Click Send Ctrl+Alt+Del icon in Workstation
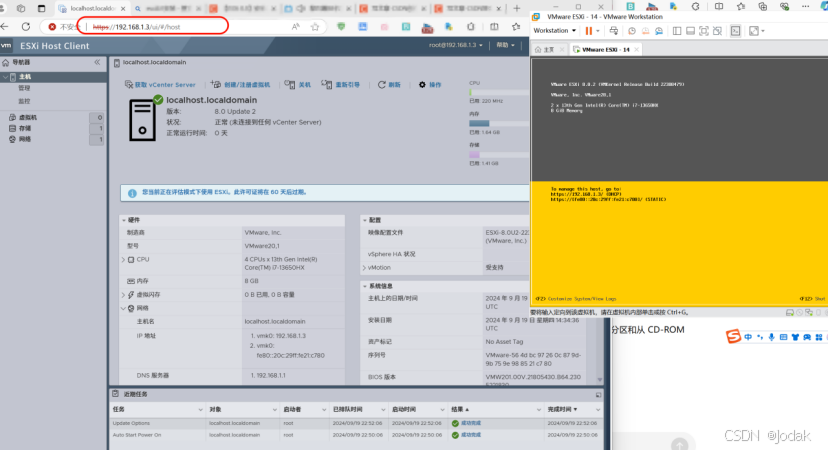 tap(614, 31)
